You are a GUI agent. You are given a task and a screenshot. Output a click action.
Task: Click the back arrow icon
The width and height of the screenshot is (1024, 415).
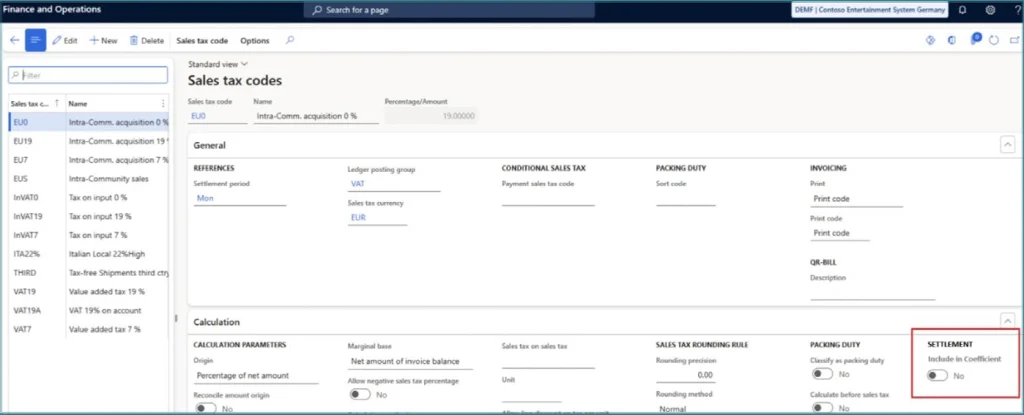(14, 41)
